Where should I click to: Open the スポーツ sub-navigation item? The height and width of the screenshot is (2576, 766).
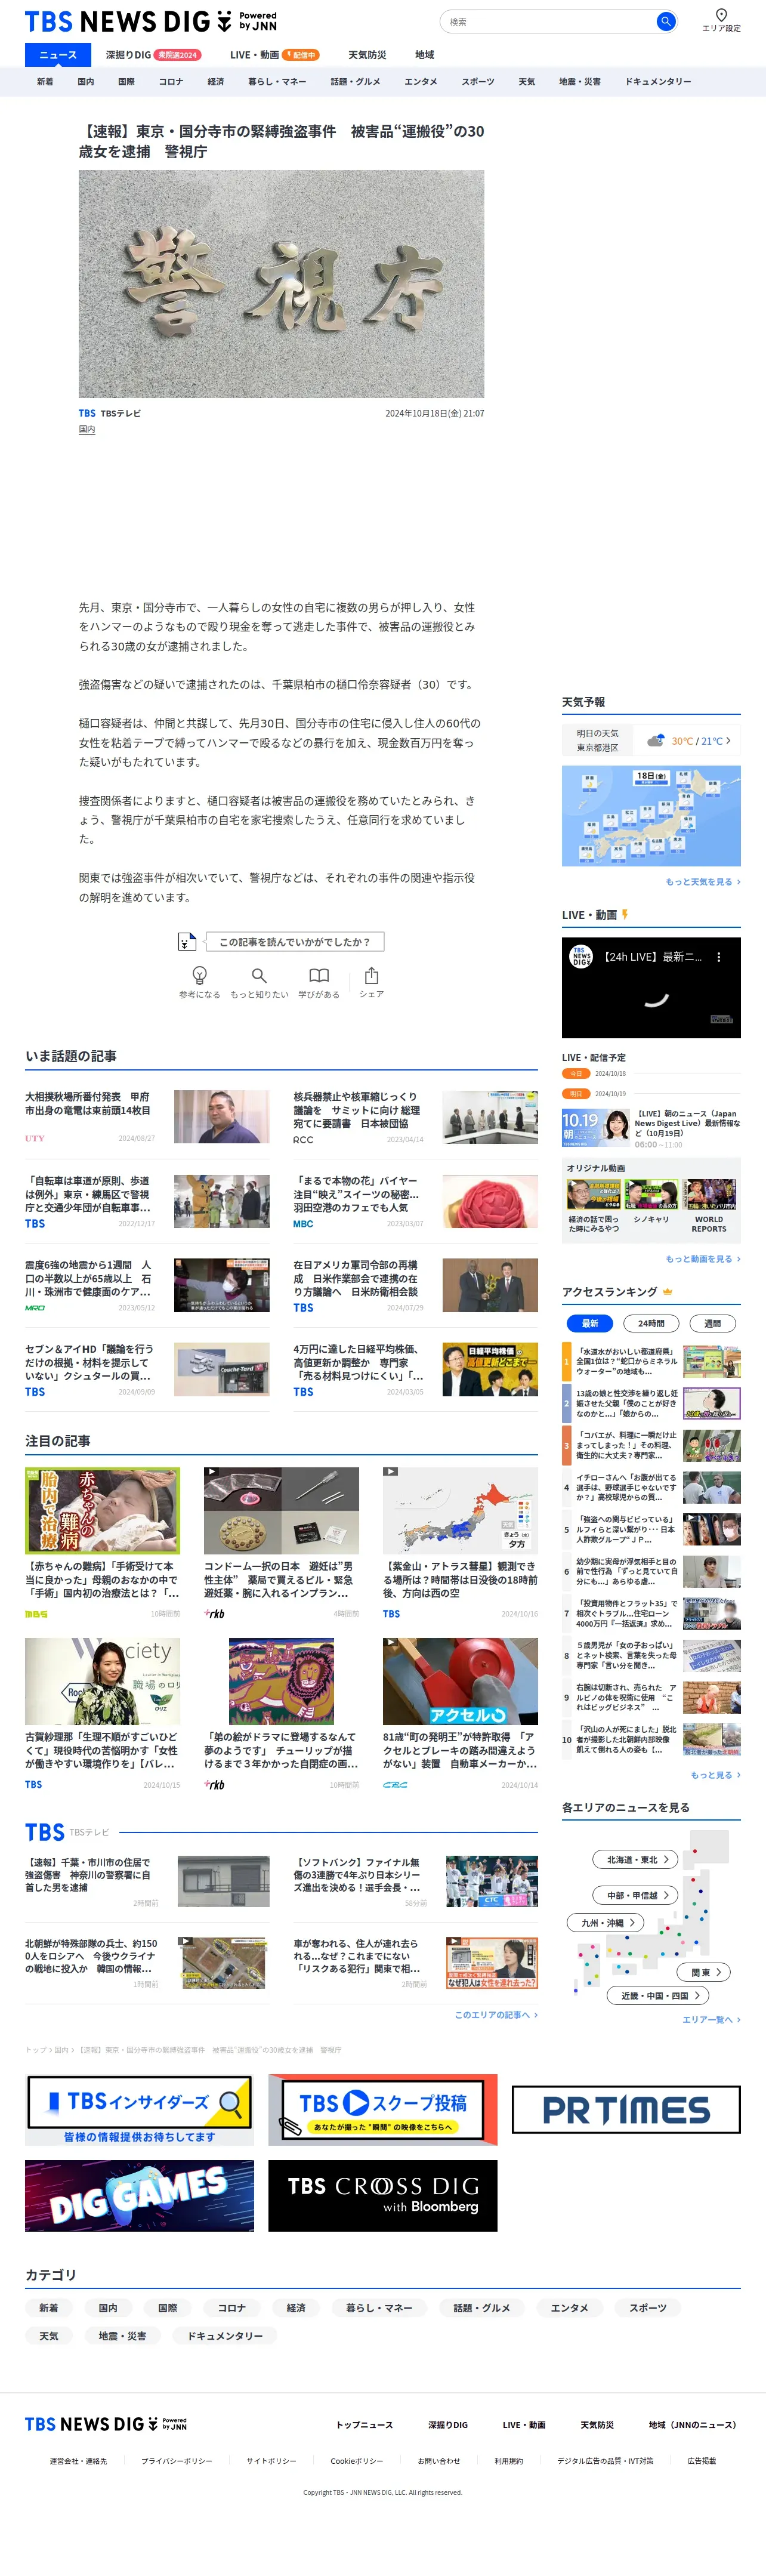click(478, 82)
